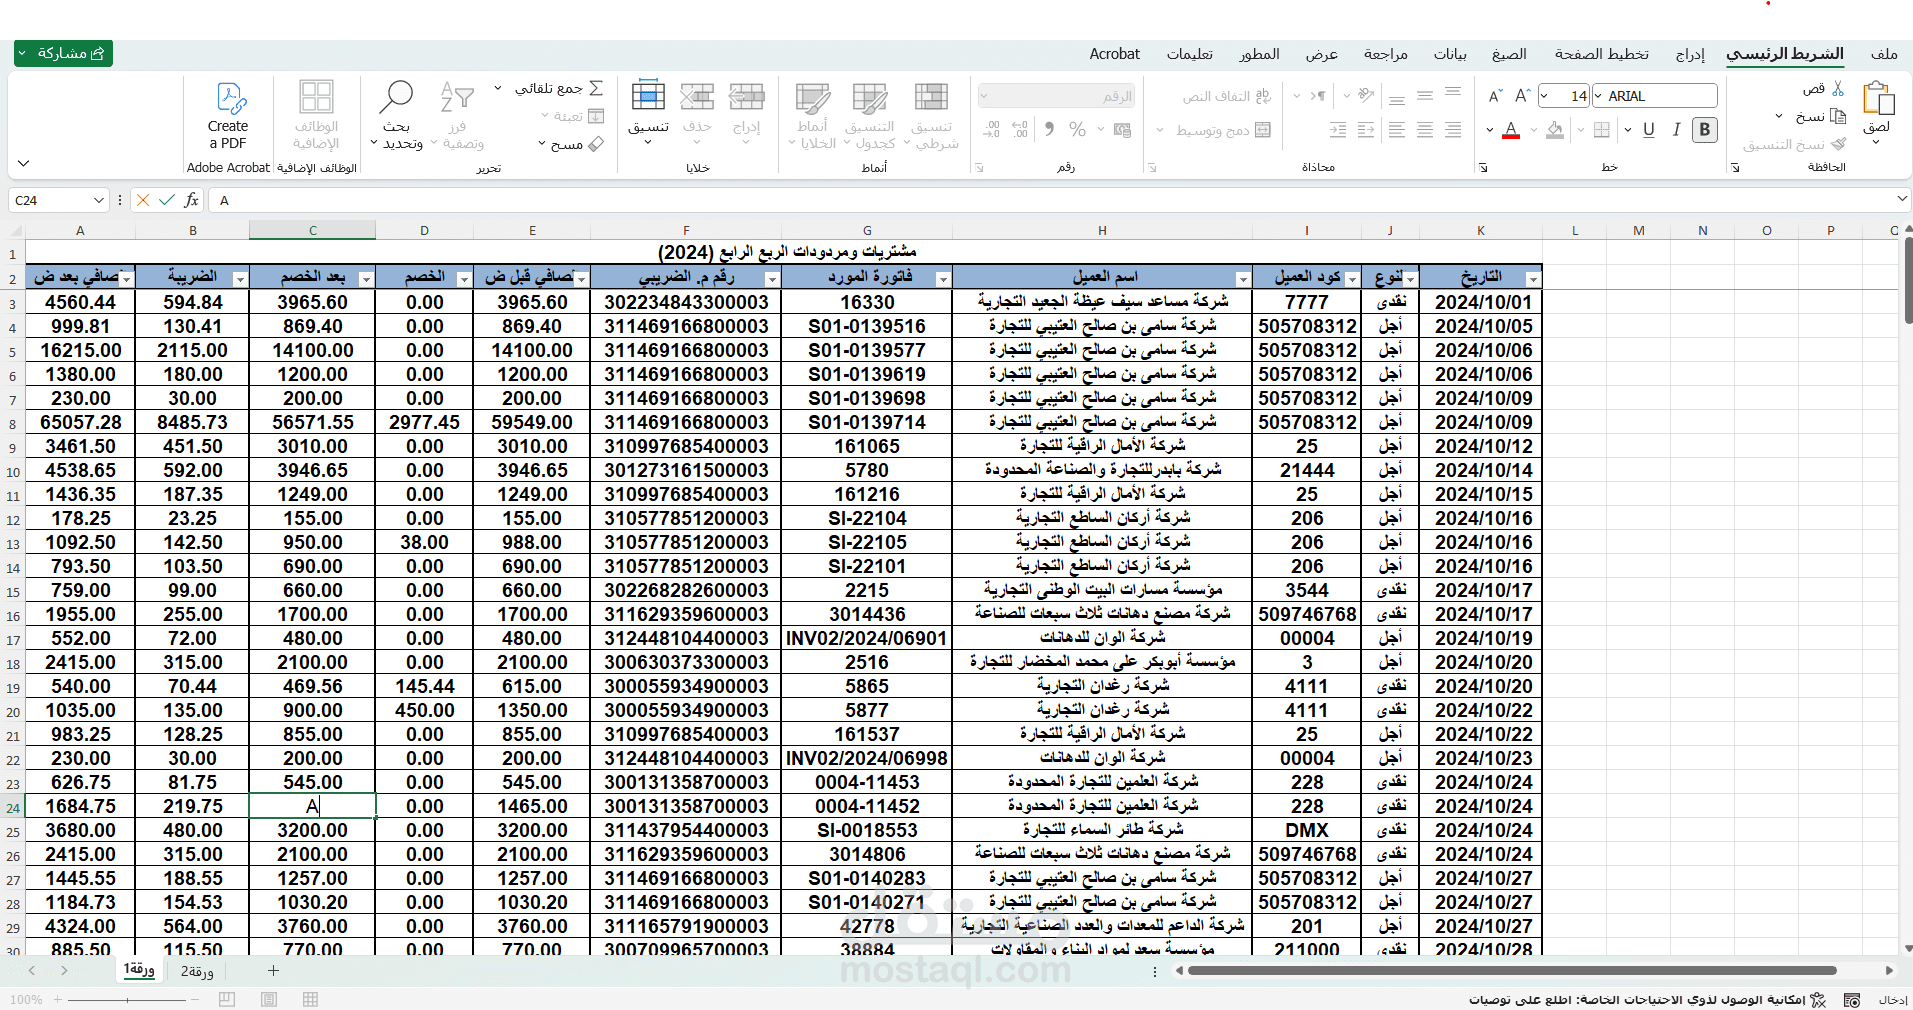Image resolution: width=1913 pixels, height=1010 pixels.
Task: Click the Copy (نسخ) icon
Action: coord(1838,117)
